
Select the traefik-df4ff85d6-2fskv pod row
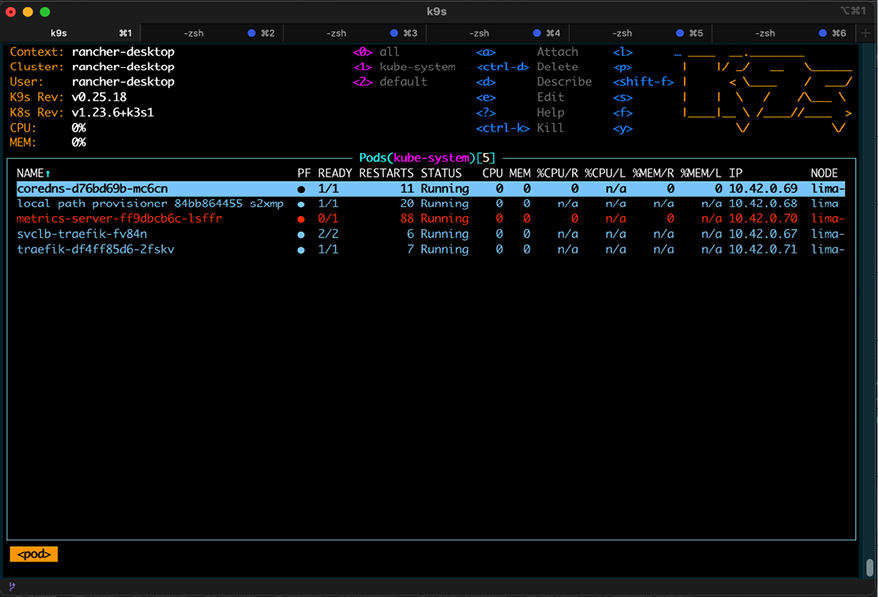pyautogui.click(x=430, y=249)
